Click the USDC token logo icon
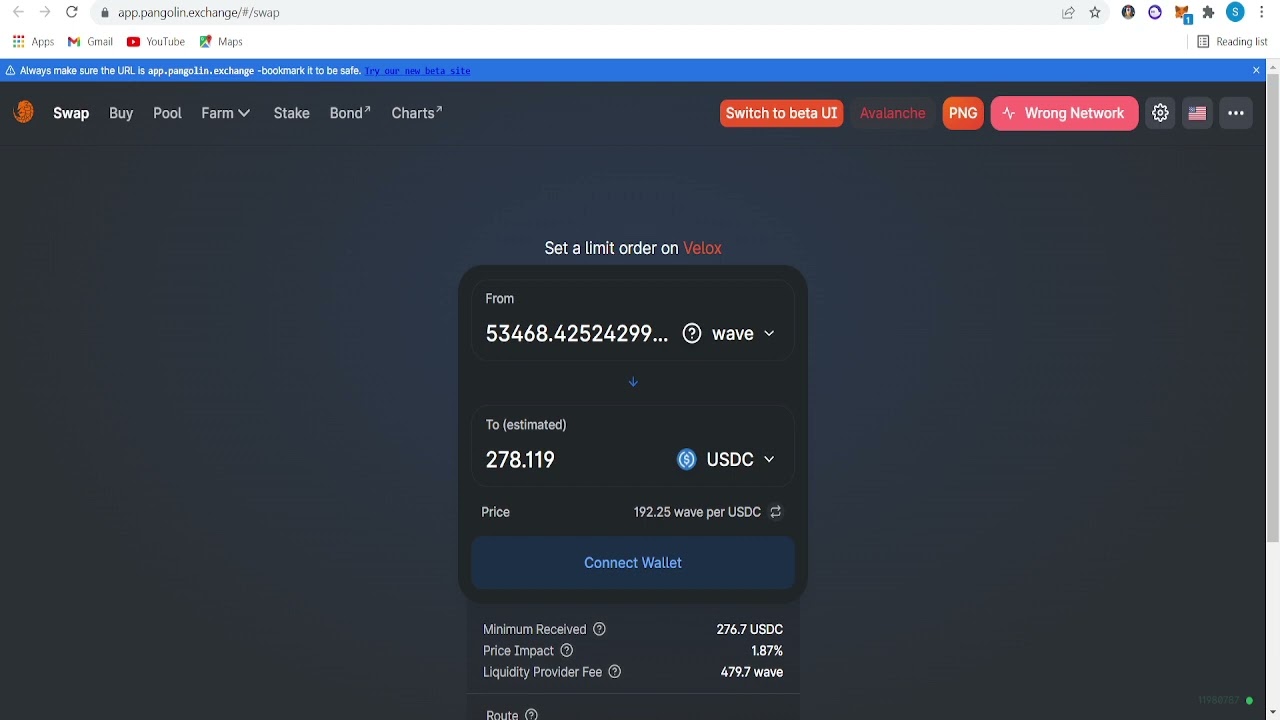This screenshot has height=720, width=1280. [686, 459]
